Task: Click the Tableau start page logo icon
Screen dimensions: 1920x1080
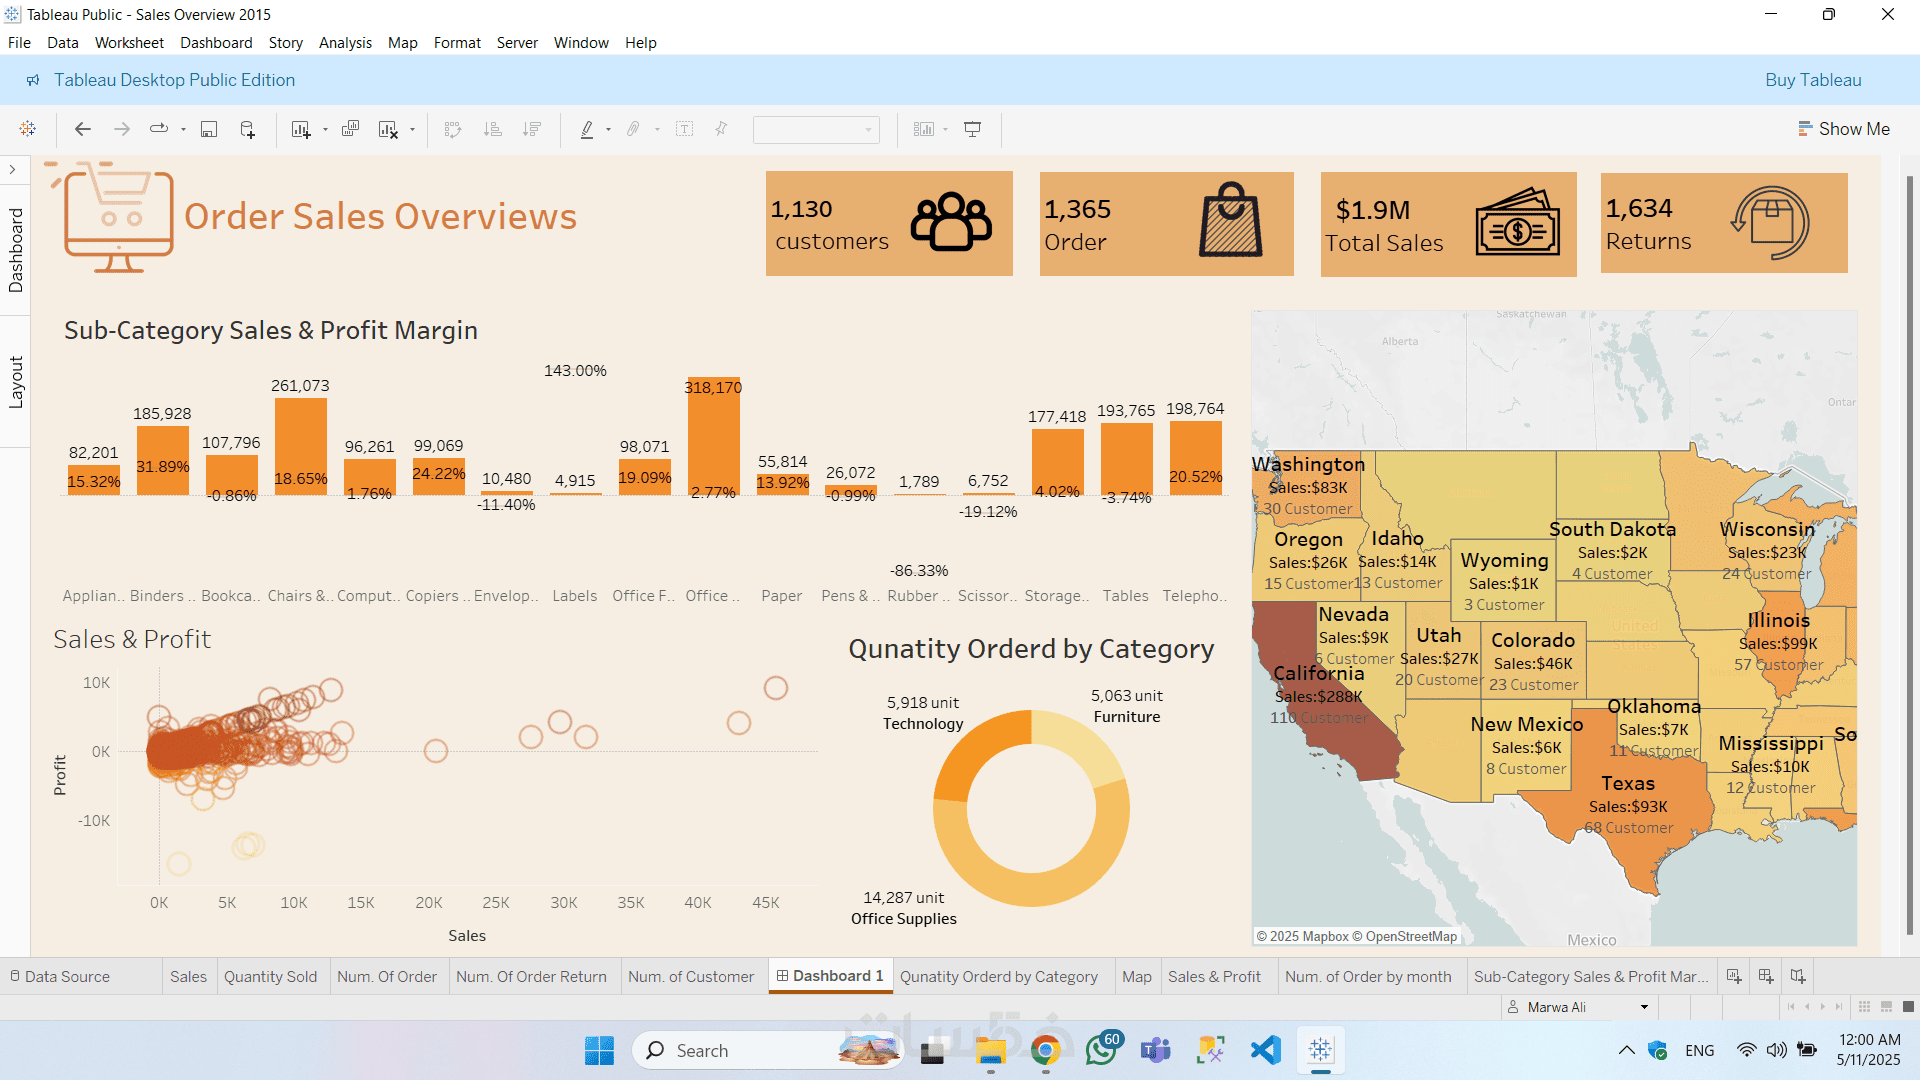Action: click(x=28, y=129)
